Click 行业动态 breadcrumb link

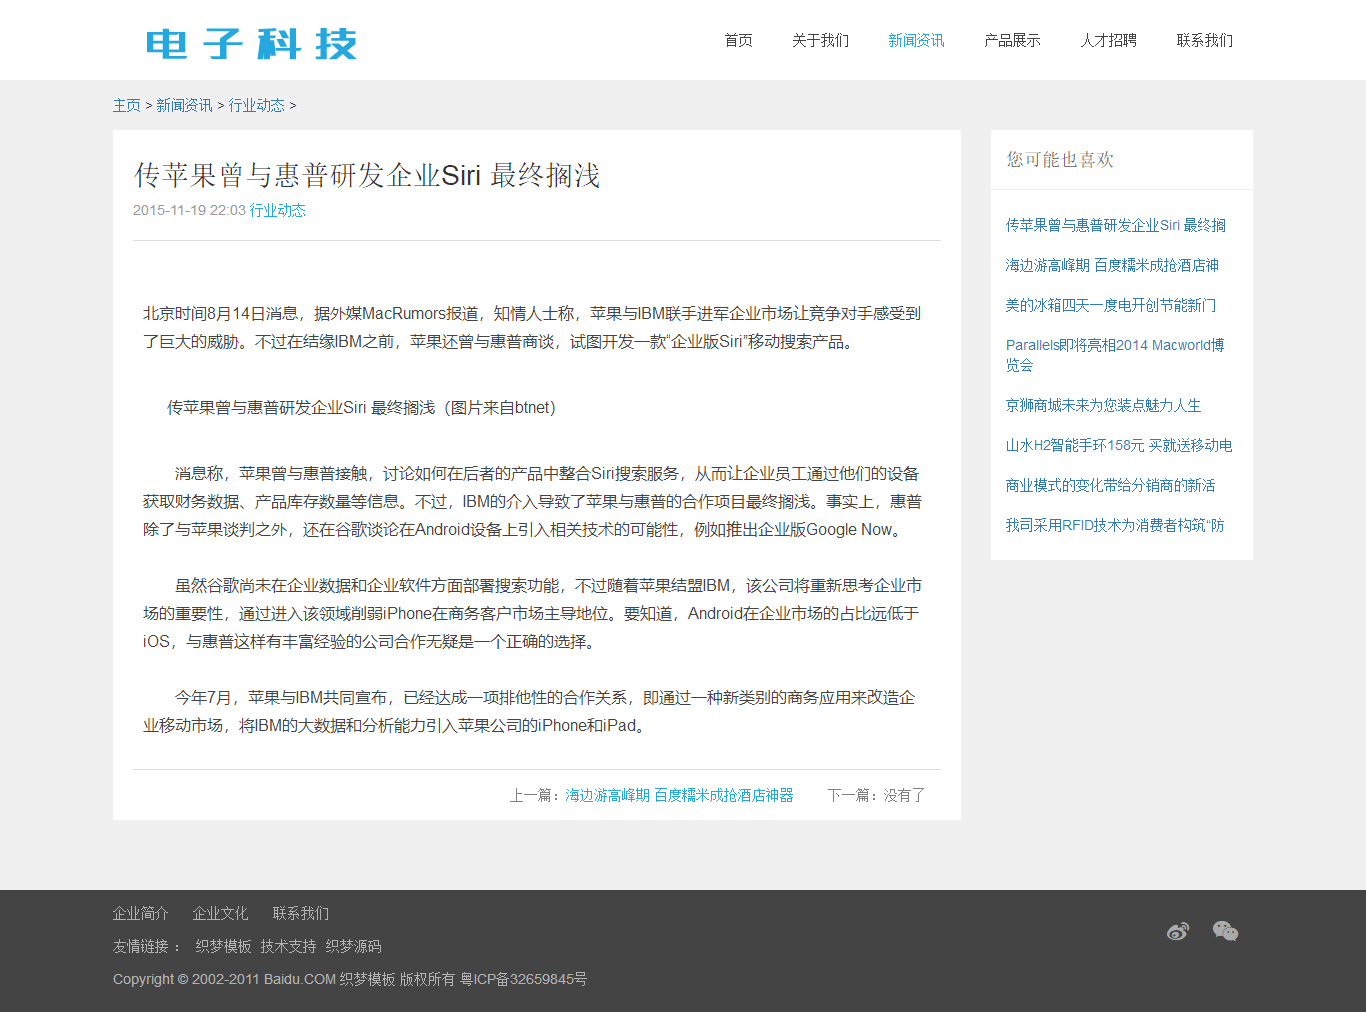[x=257, y=105]
